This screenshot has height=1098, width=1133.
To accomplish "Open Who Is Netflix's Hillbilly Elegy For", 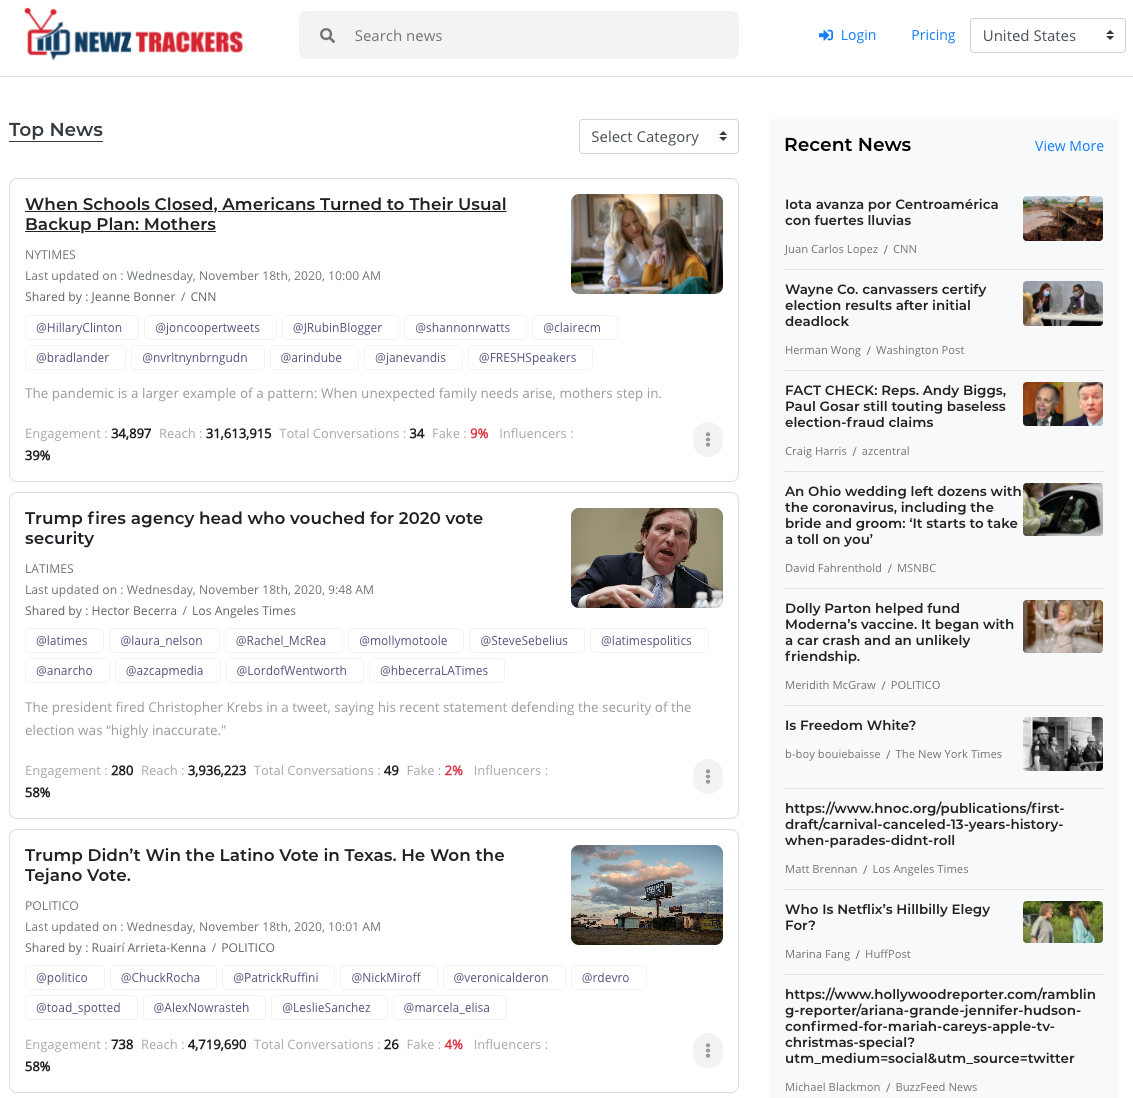I will 887,917.
